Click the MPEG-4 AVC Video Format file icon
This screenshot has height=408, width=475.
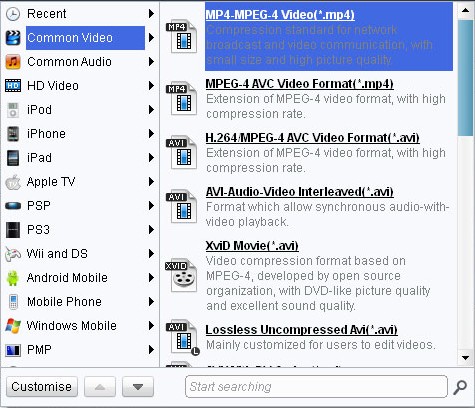(x=182, y=99)
